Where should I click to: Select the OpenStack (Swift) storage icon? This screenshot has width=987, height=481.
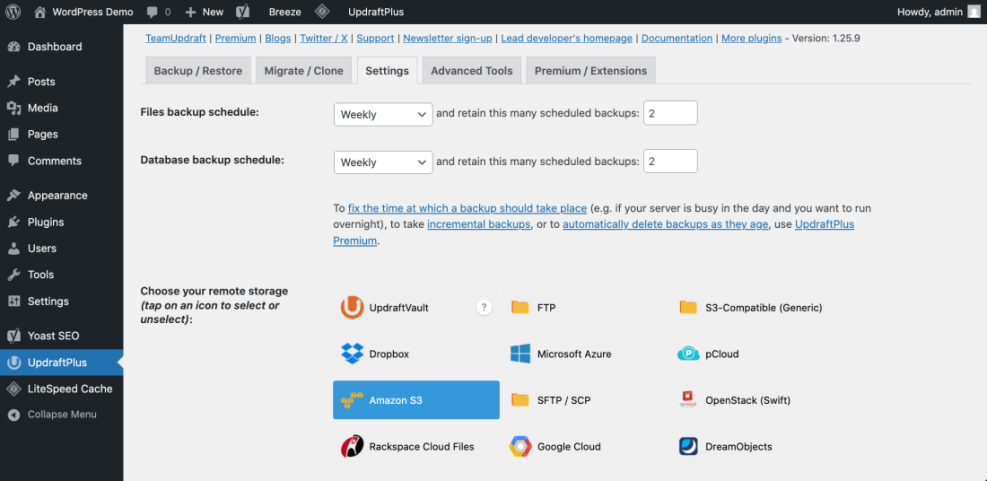688,400
